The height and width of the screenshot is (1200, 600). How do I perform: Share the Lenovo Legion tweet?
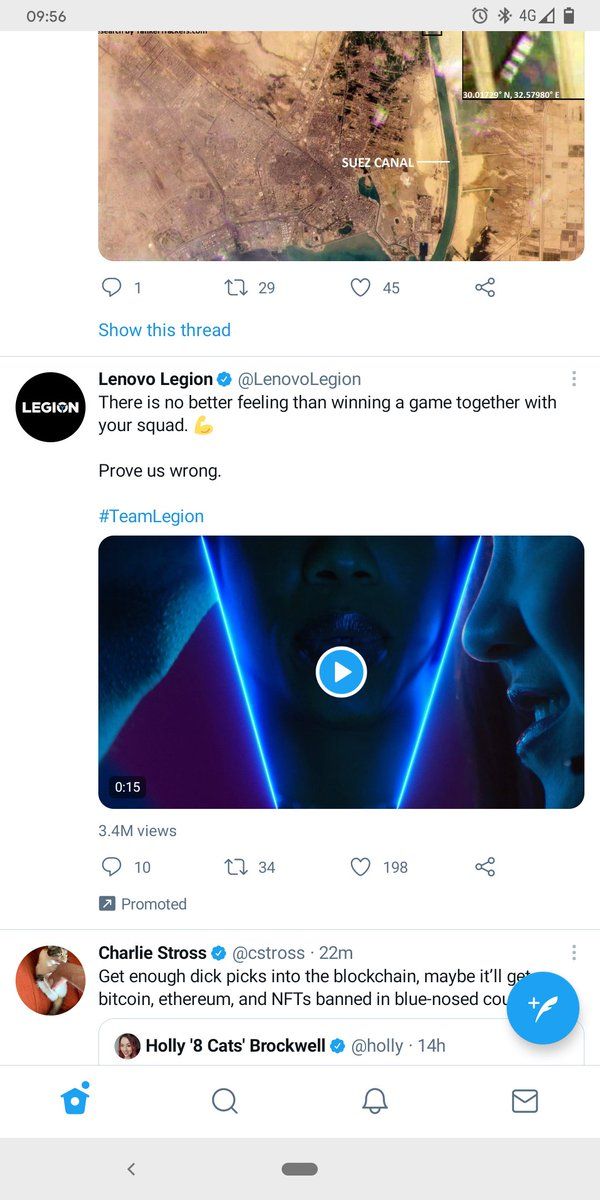485,867
